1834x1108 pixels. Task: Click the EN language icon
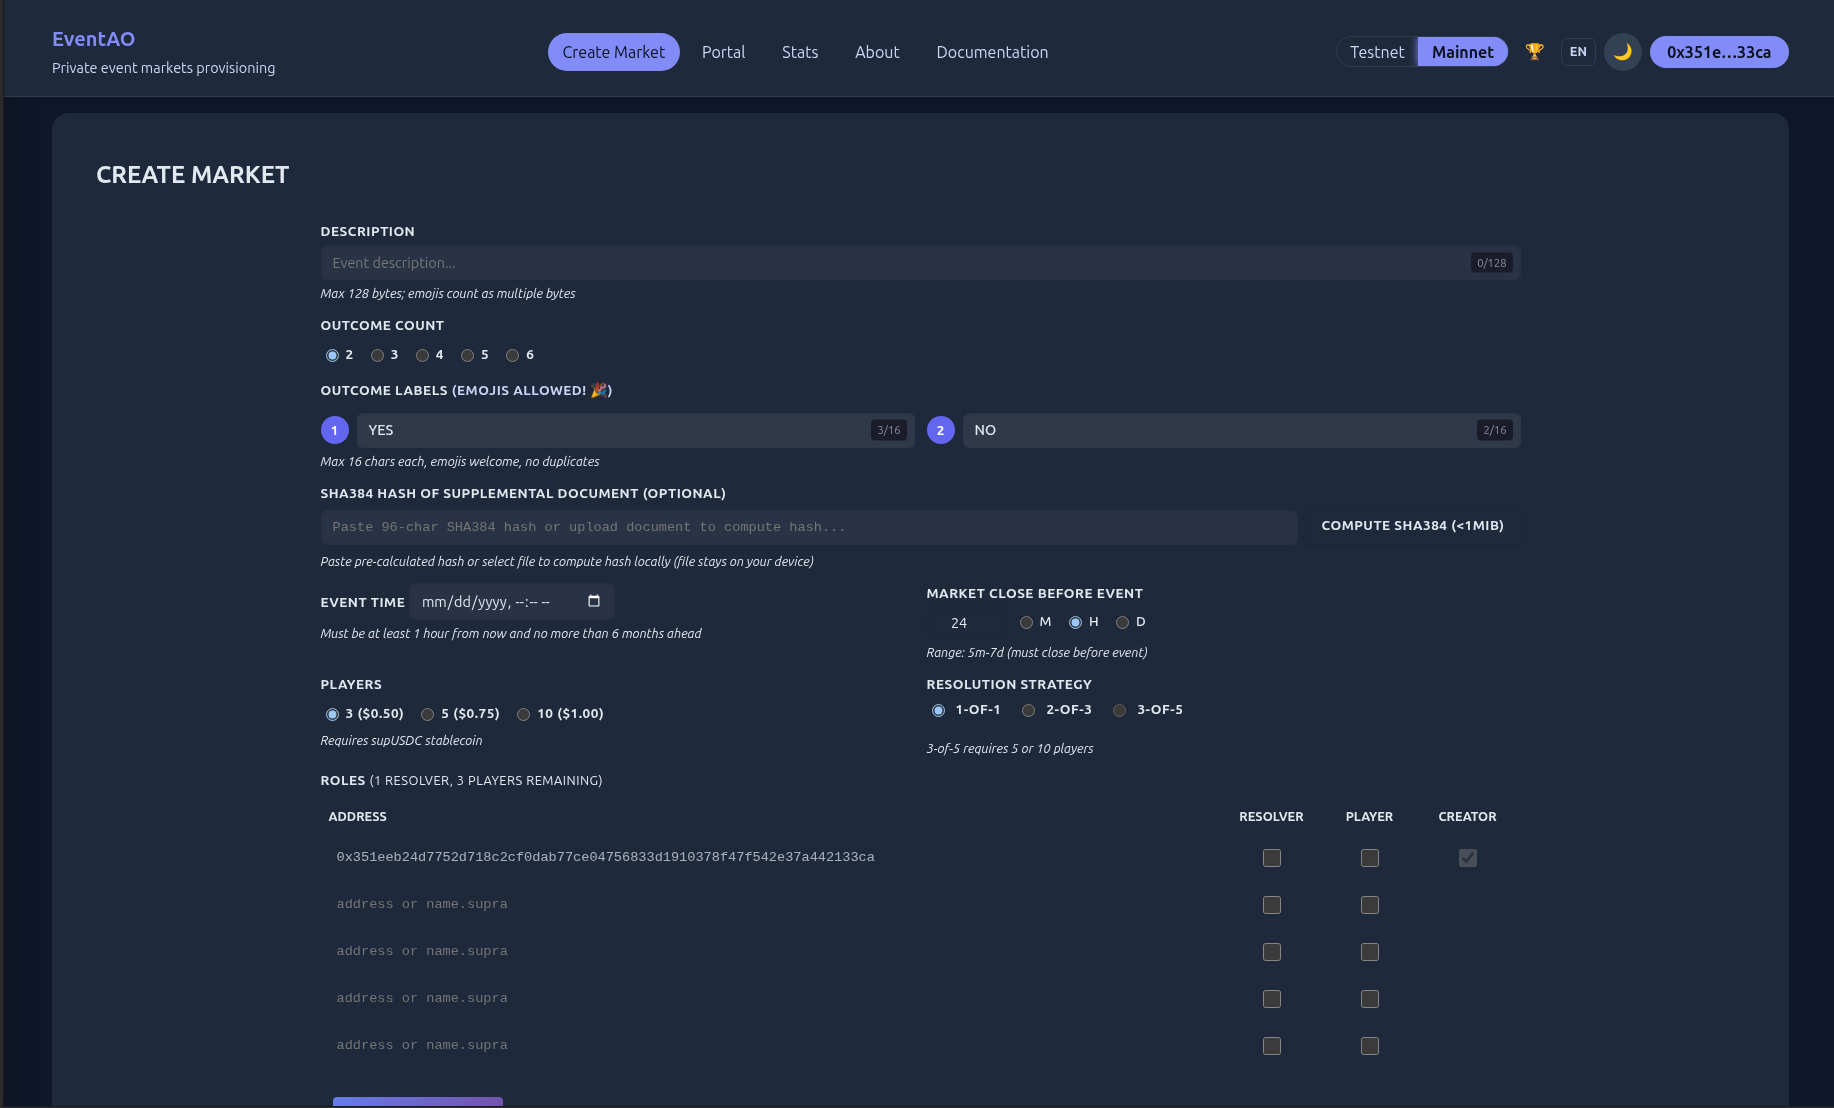click(1578, 51)
